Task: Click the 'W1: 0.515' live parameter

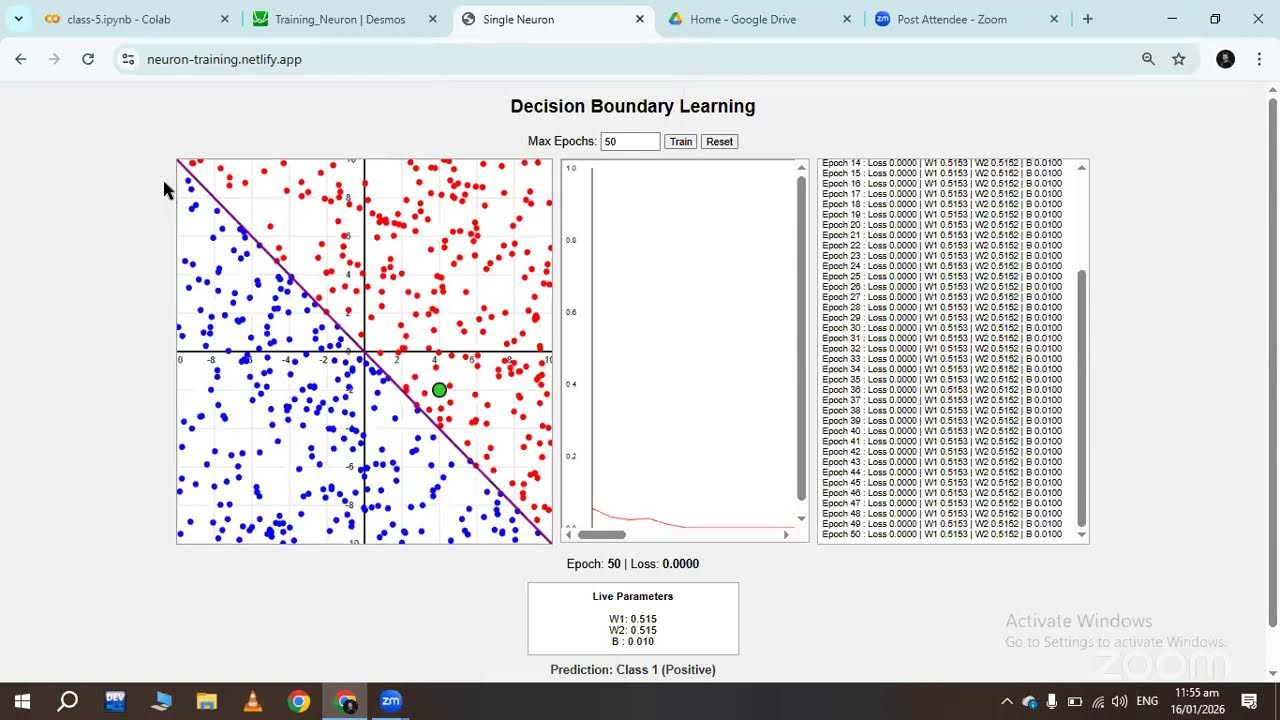Action: click(x=633, y=619)
